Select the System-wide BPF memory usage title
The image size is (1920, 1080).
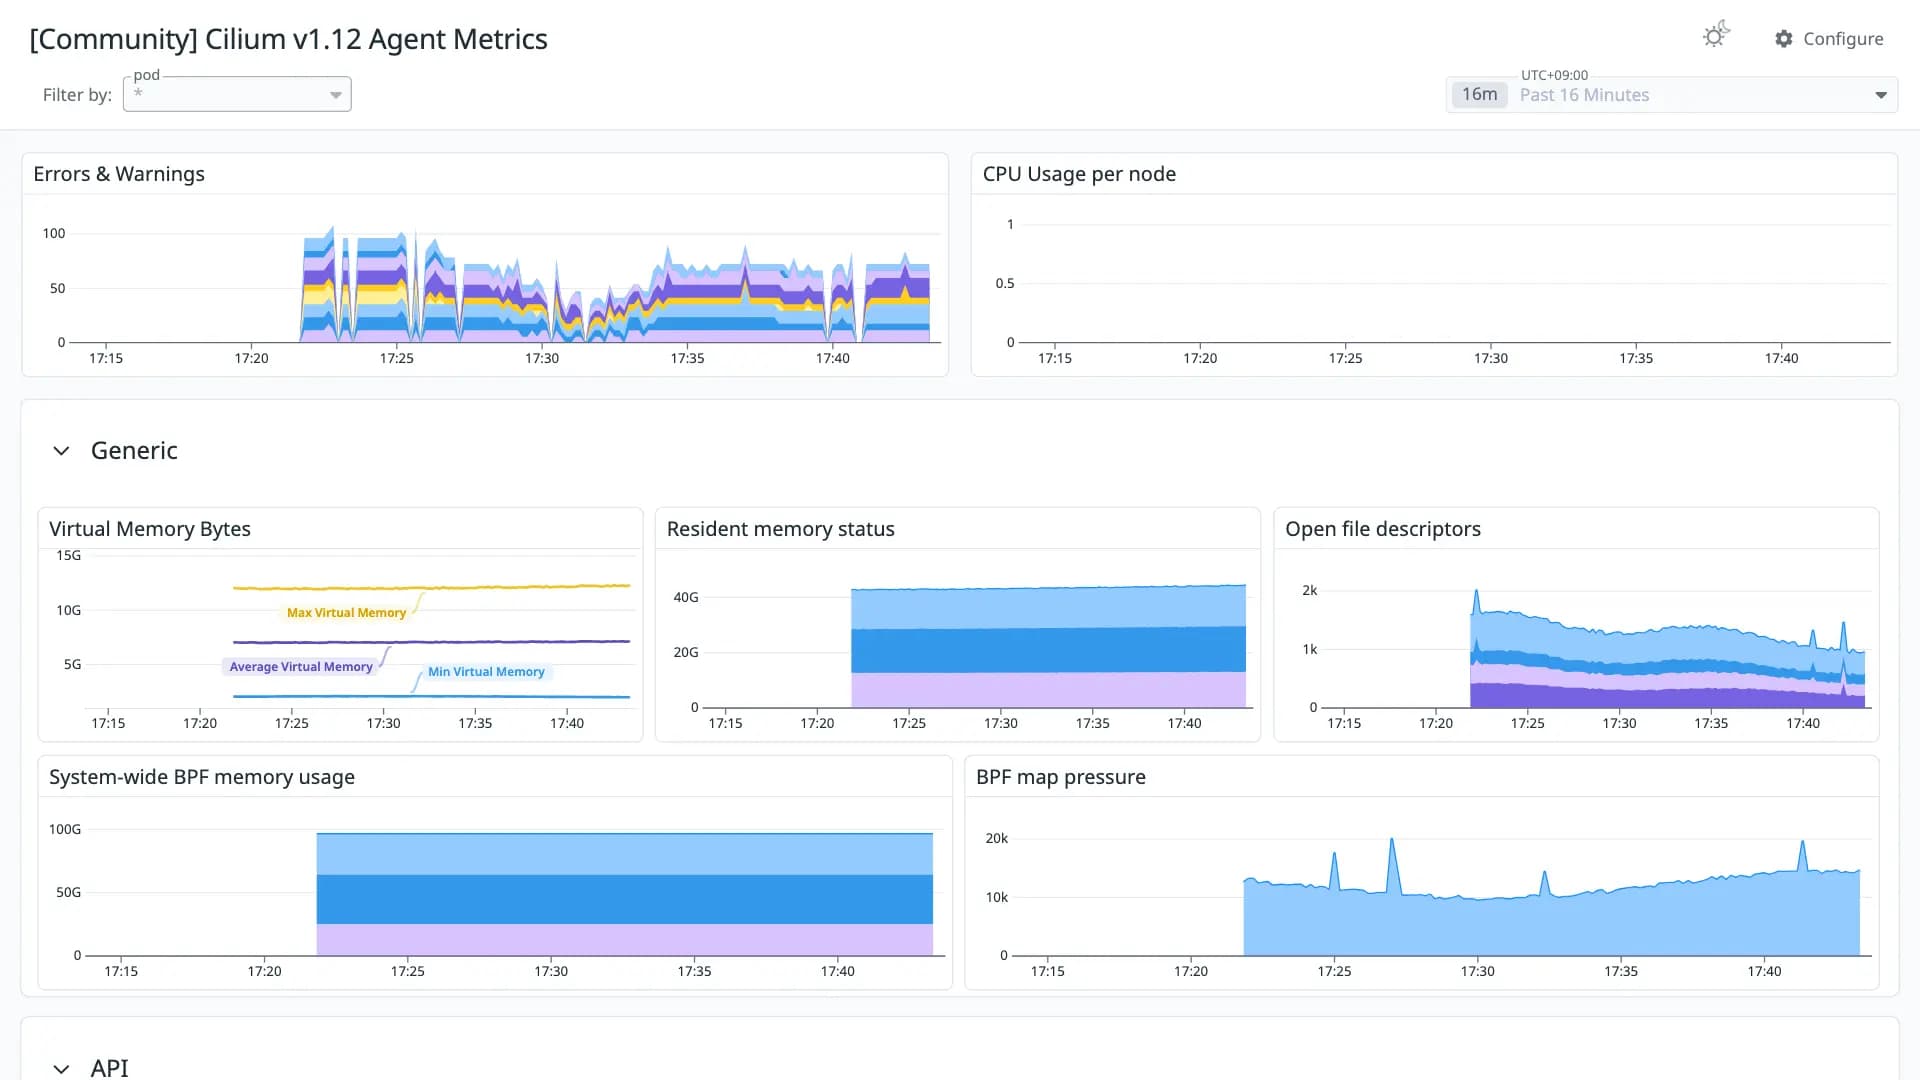coord(202,777)
